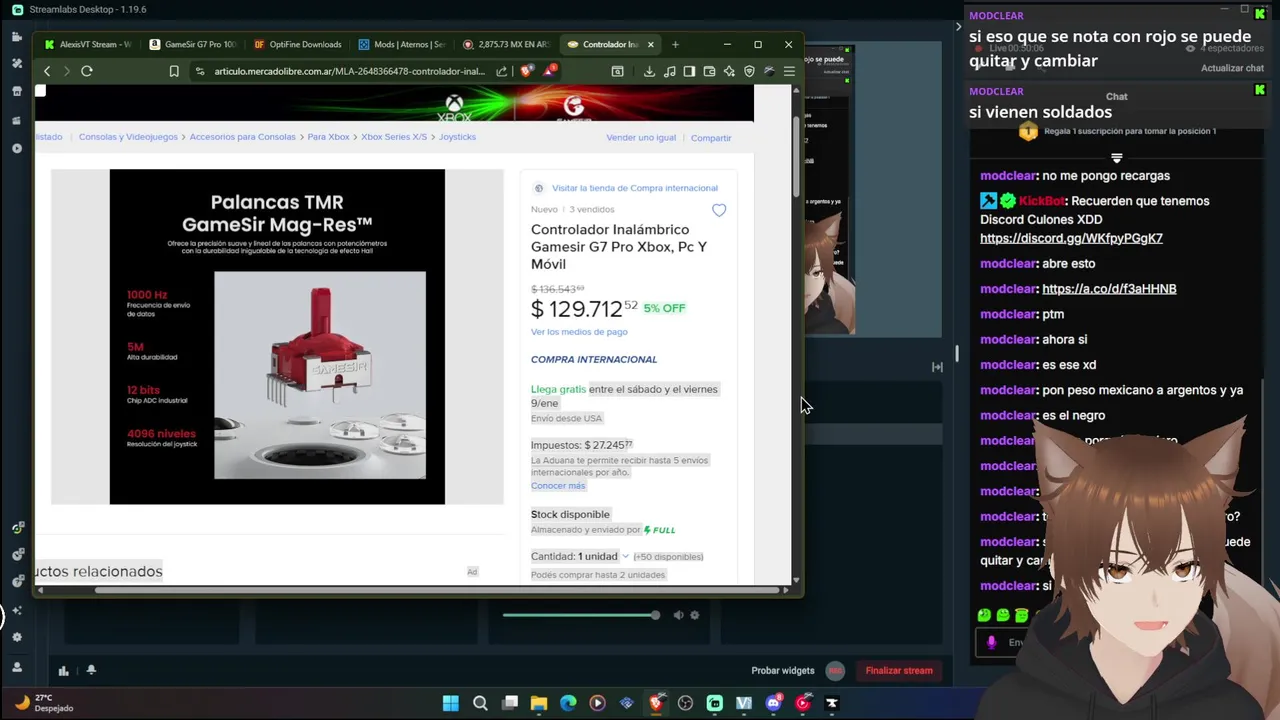Open Streamlabs themes icon in sidebar

17,63
